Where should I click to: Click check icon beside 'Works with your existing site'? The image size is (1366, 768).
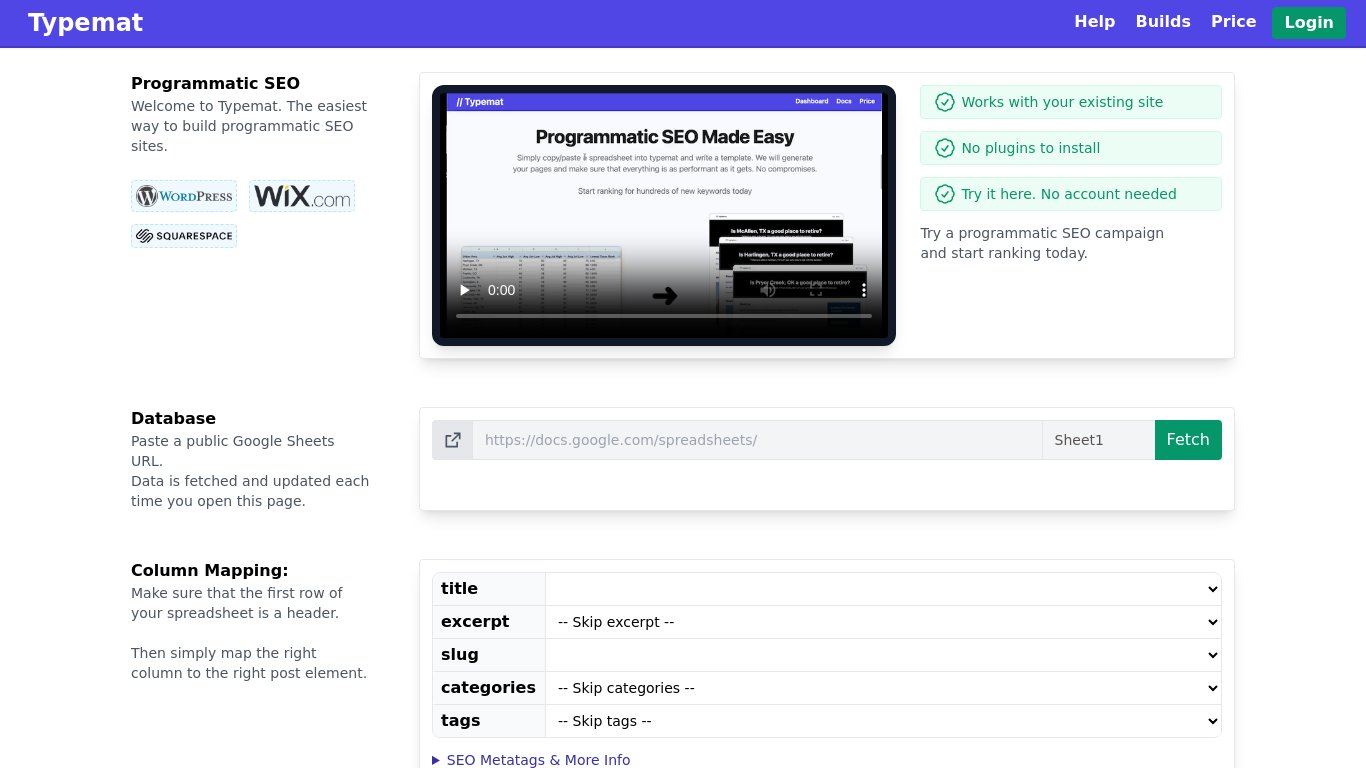pos(944,102)
